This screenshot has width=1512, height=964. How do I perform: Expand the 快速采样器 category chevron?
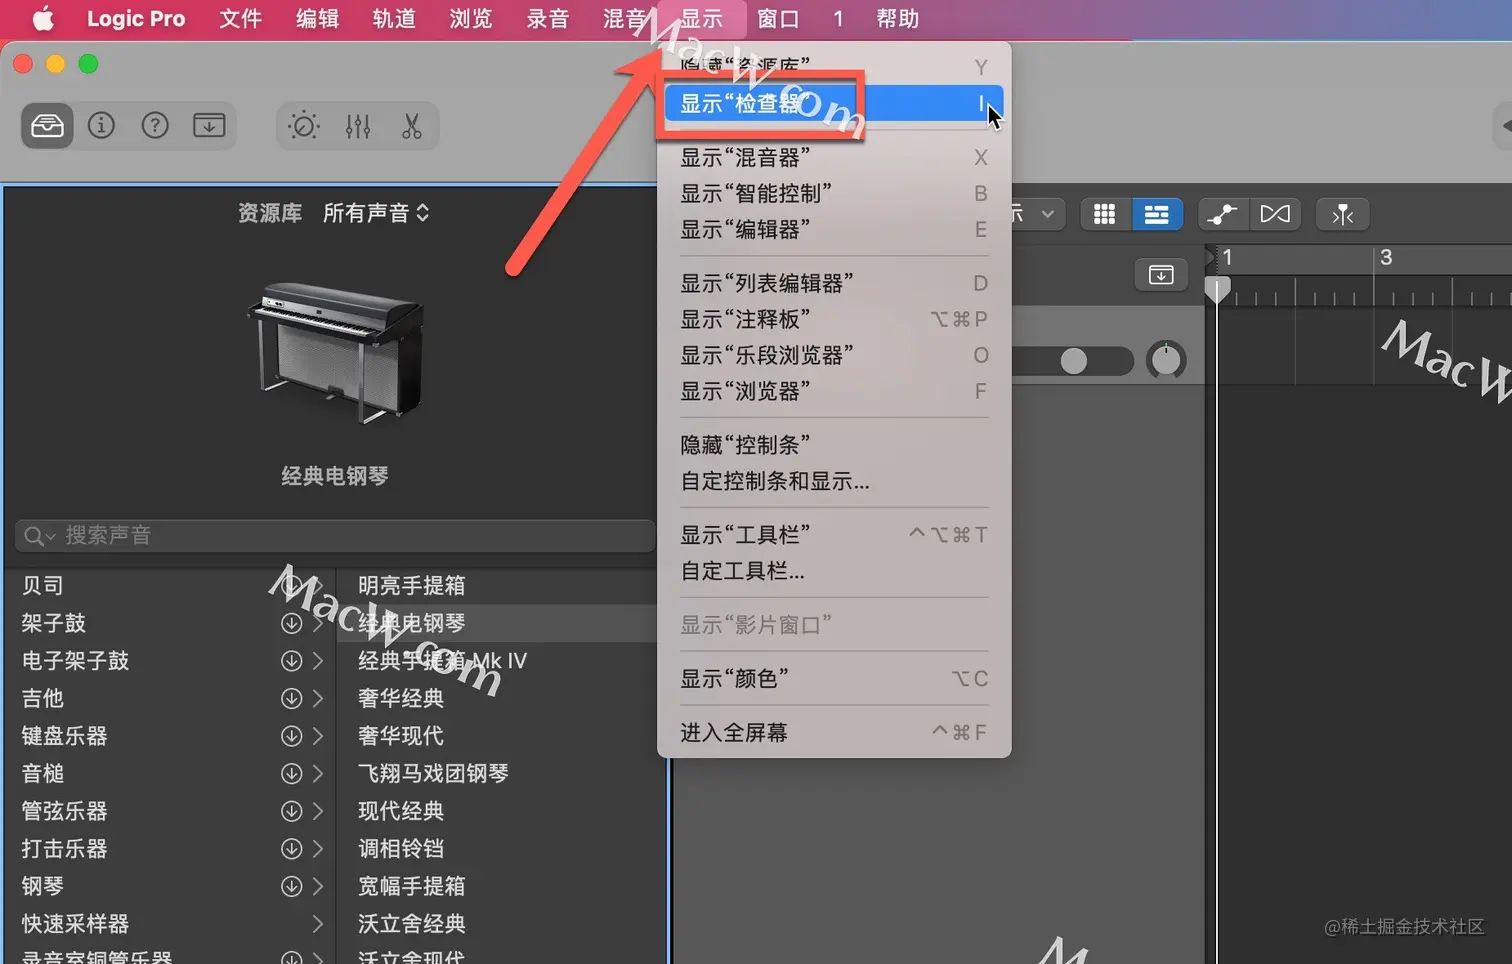point(318,924)
